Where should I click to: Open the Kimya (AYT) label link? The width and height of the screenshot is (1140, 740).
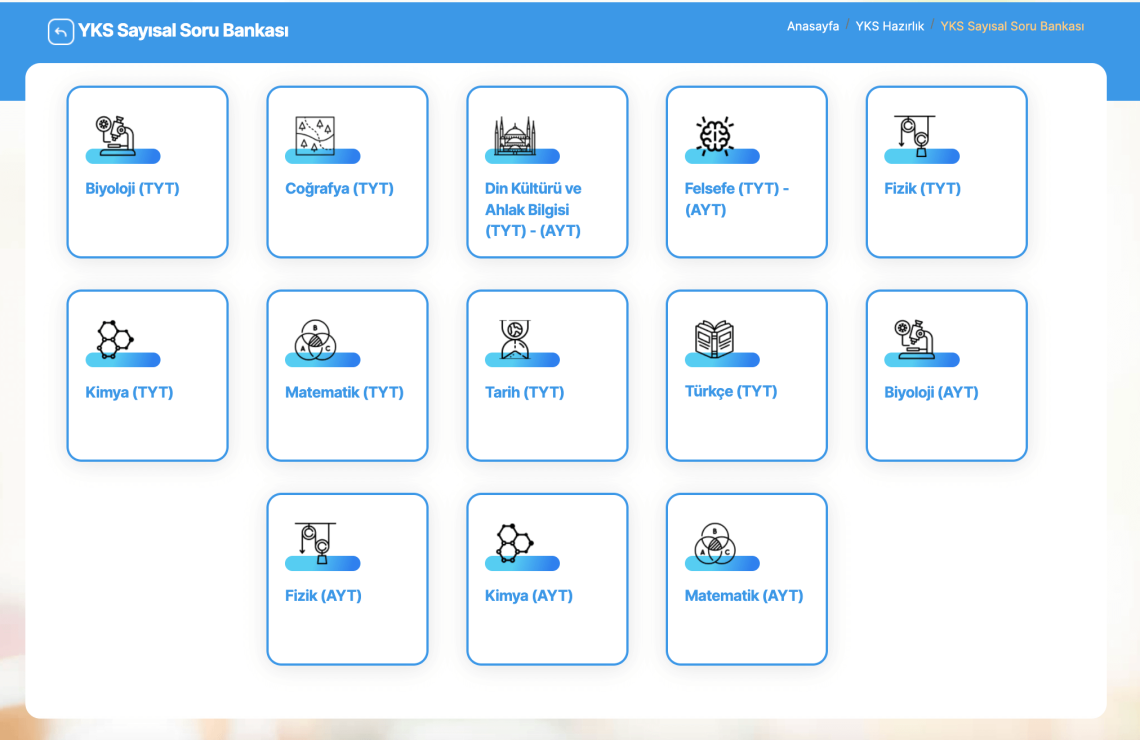click(x=528, y=596)
